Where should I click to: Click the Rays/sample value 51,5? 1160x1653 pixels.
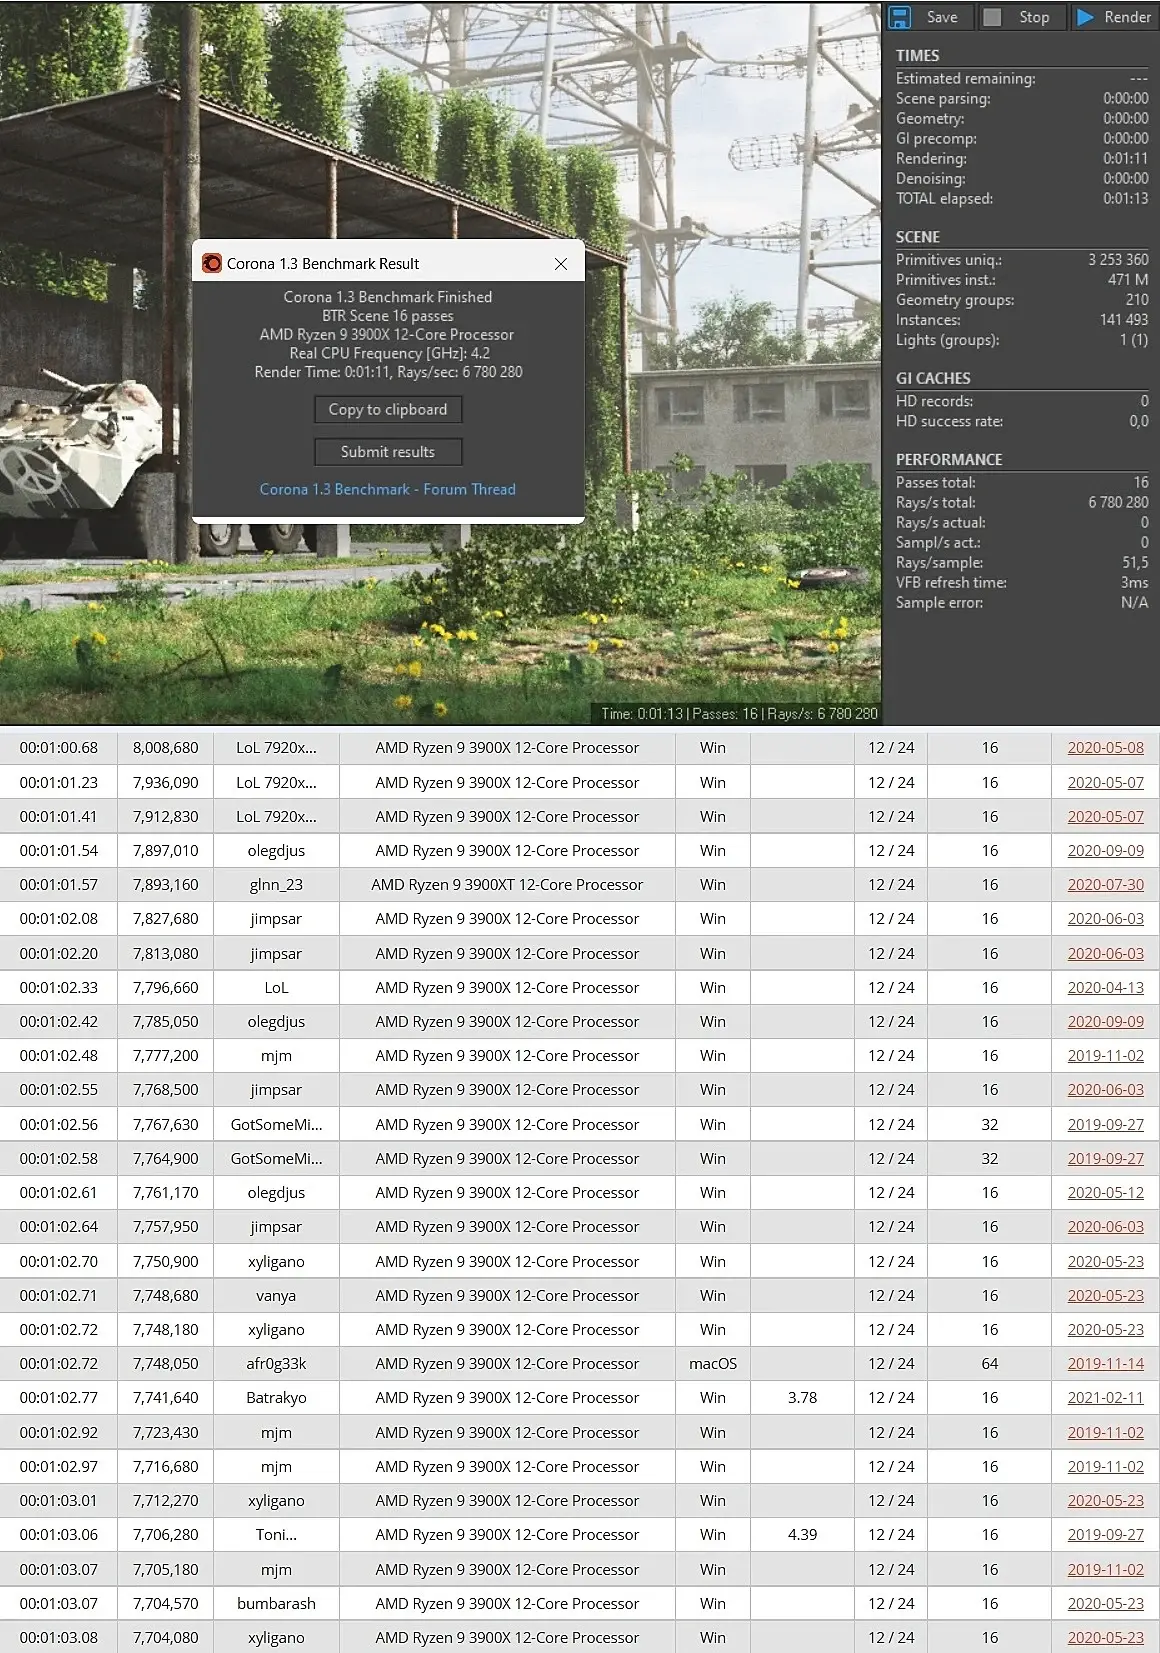coord(1135,563)
